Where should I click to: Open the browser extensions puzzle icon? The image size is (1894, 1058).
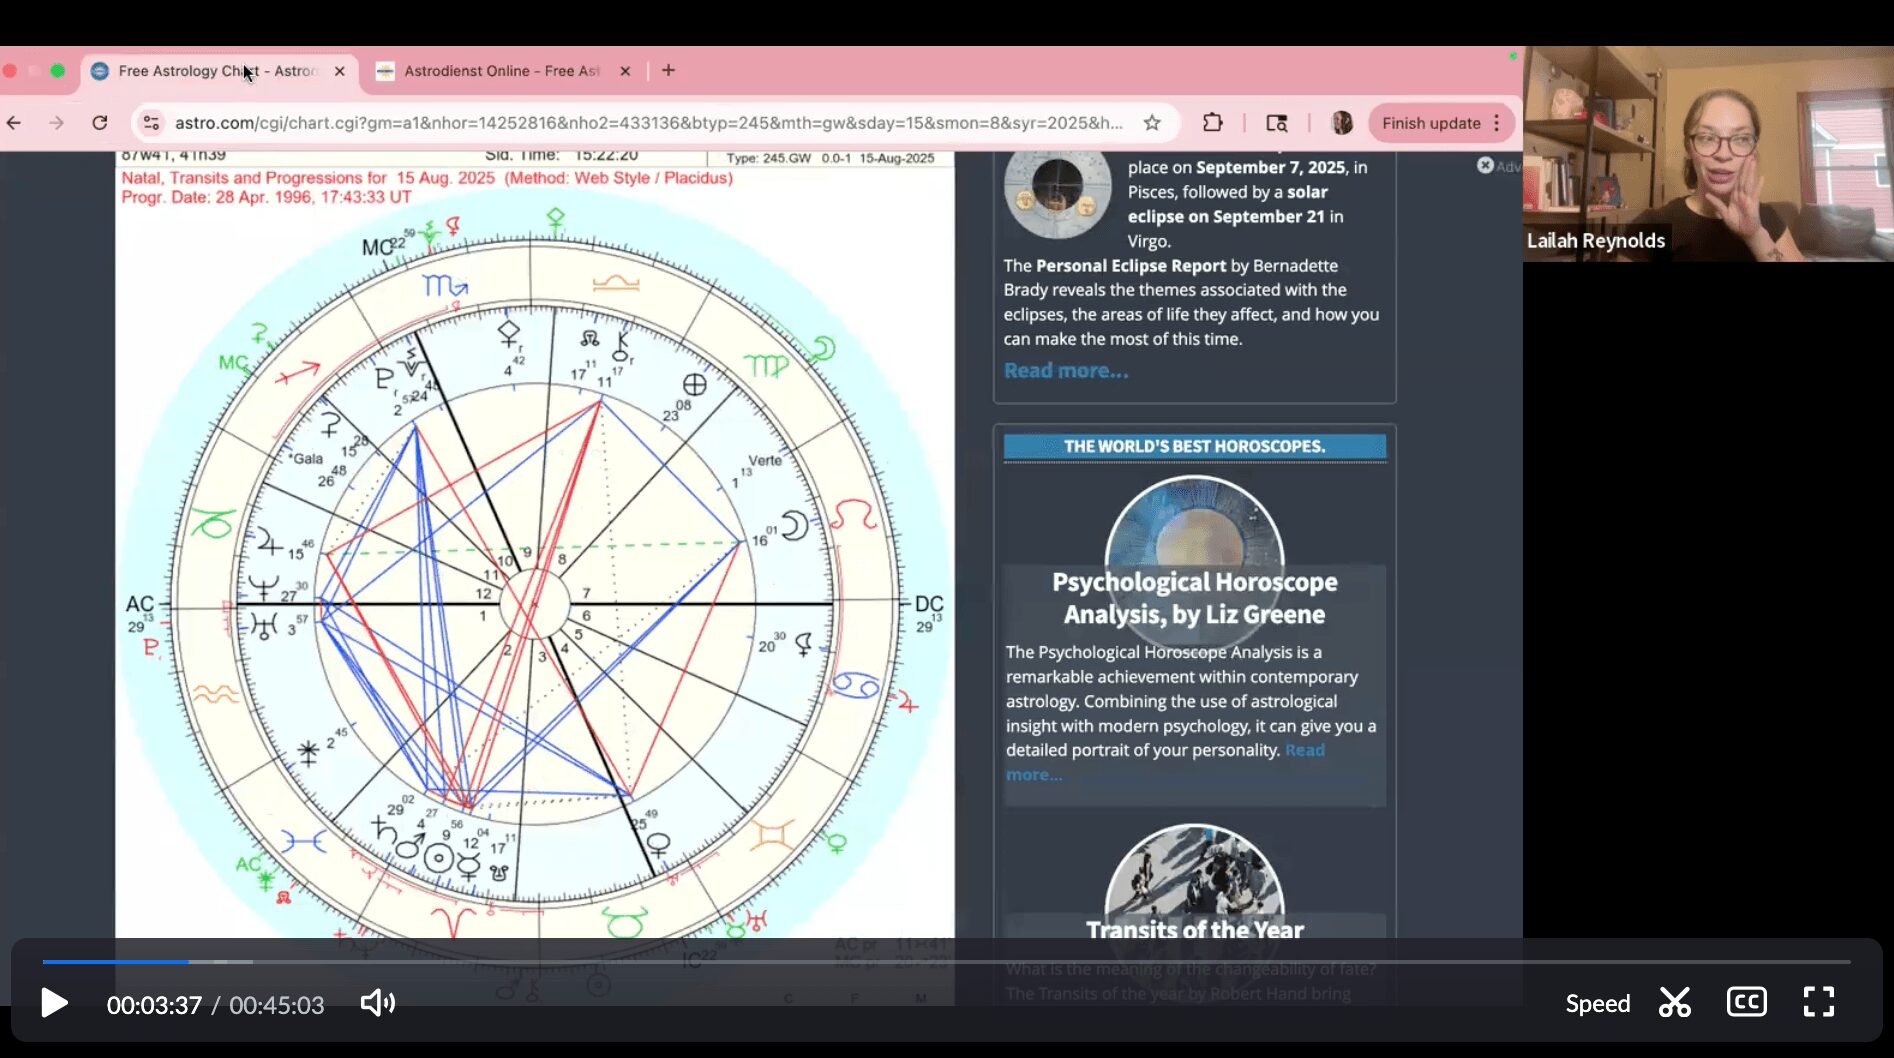pyautogui.click(x=1212, y=123)
